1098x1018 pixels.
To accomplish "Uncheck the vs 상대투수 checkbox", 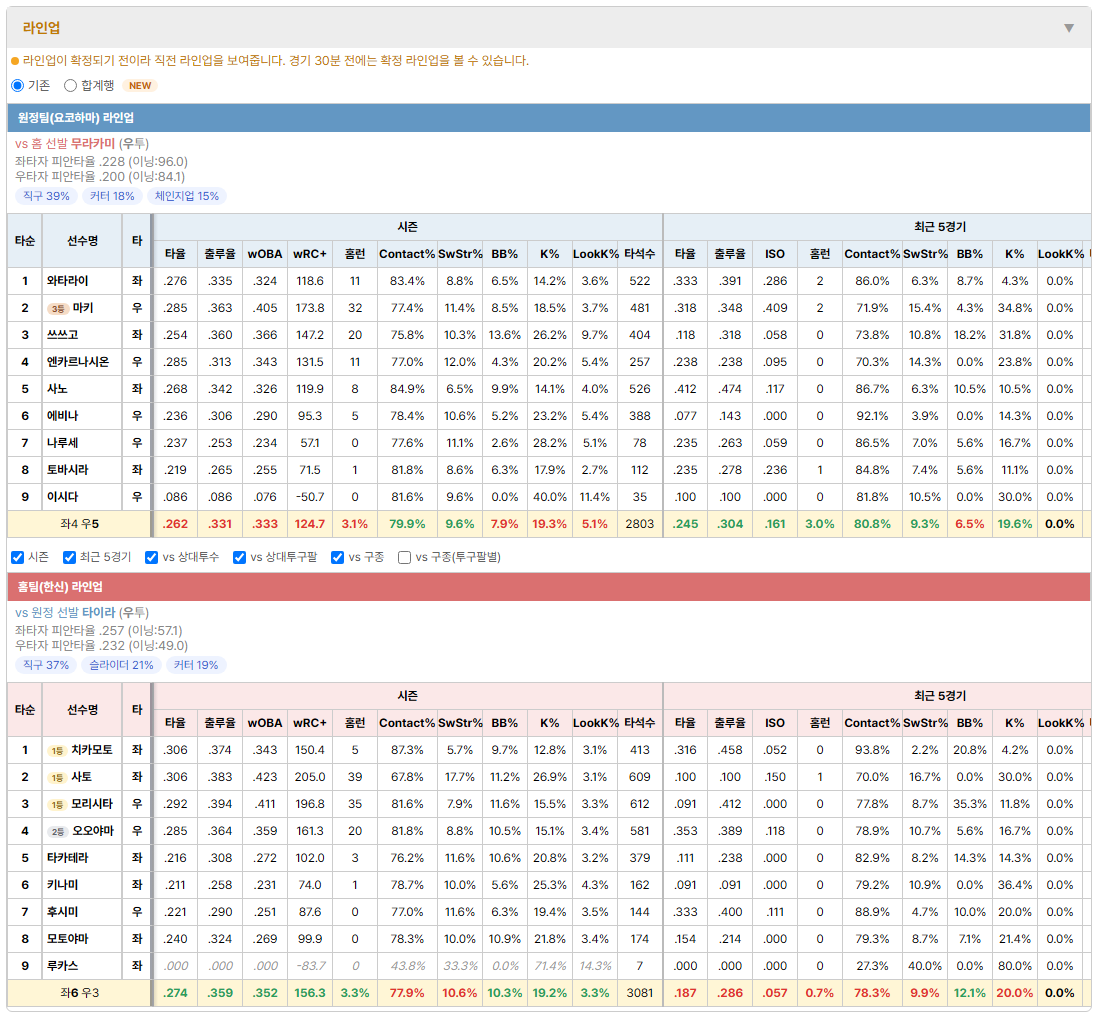I will 151,557.
